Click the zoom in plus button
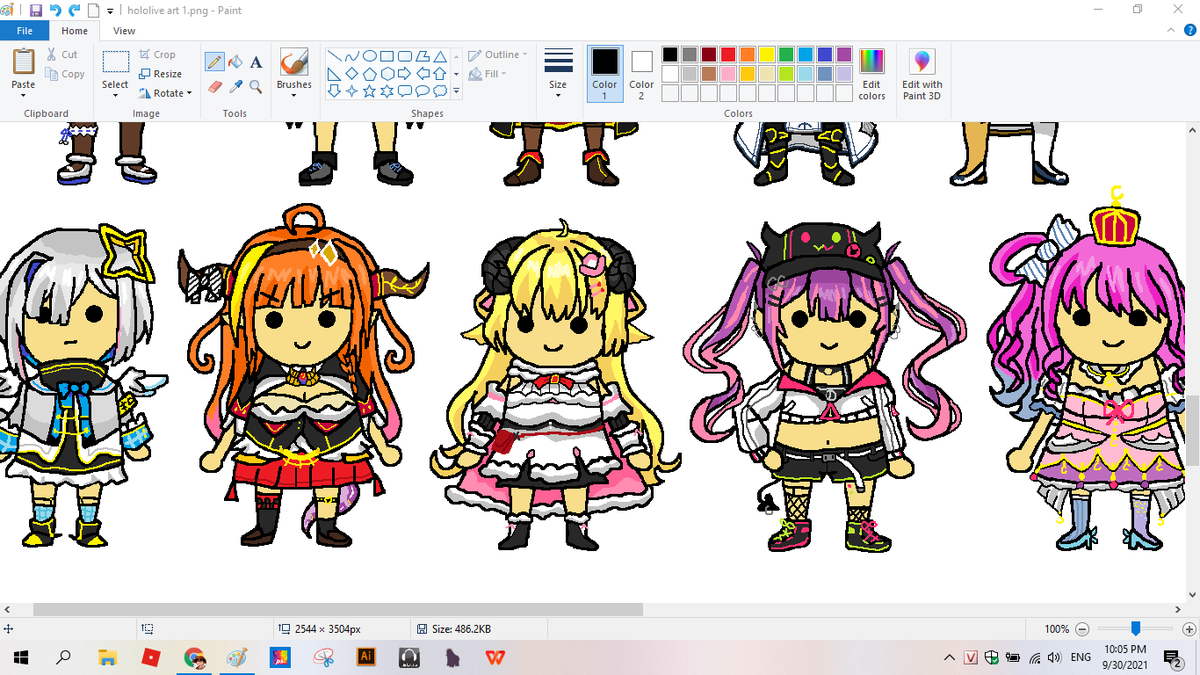 point(1188,629)
